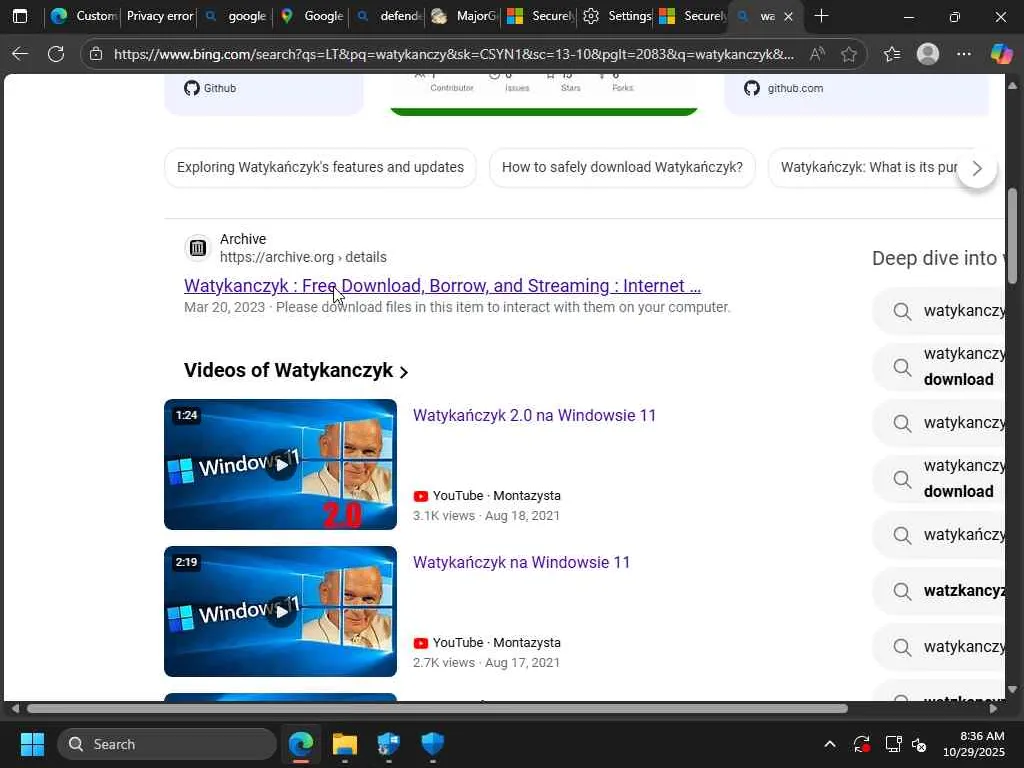The image size is (1024, 768).
Task: Refresh the Bing search page
Action: 56,54
